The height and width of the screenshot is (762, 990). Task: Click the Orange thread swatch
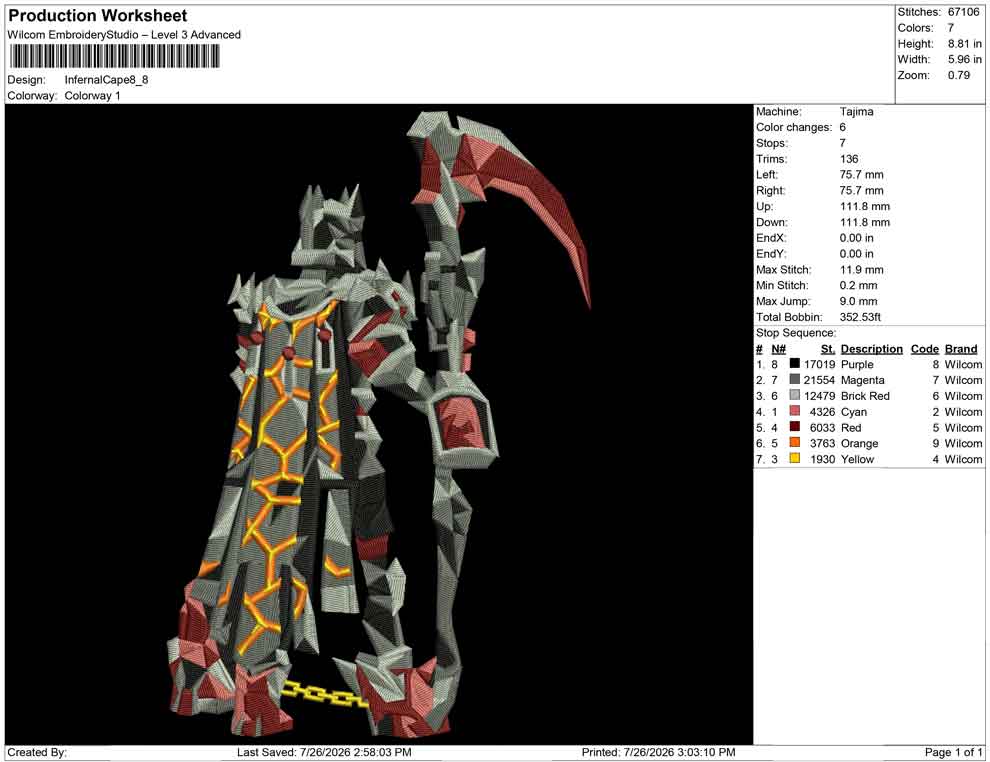tap(794, 443)
